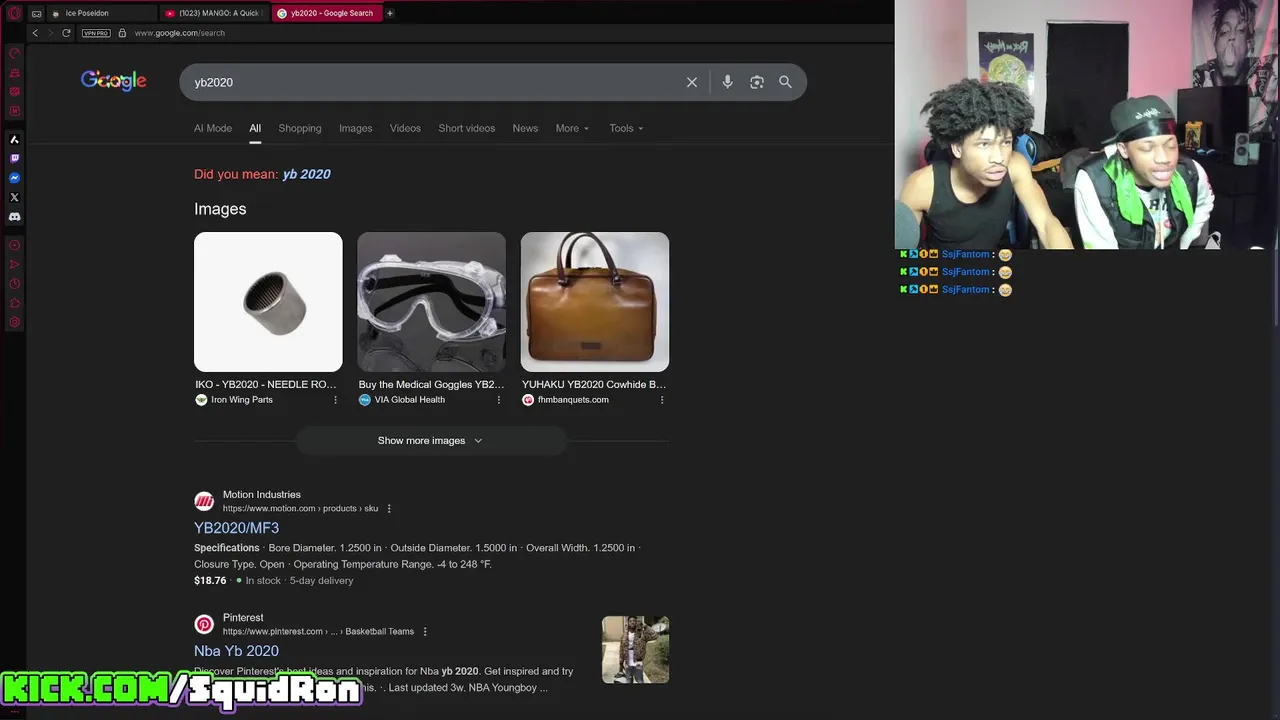Screen dimensions: 1280x720
Task: Open Buy the Medical Goggles YB2... caption
Action: click(431, 384)
